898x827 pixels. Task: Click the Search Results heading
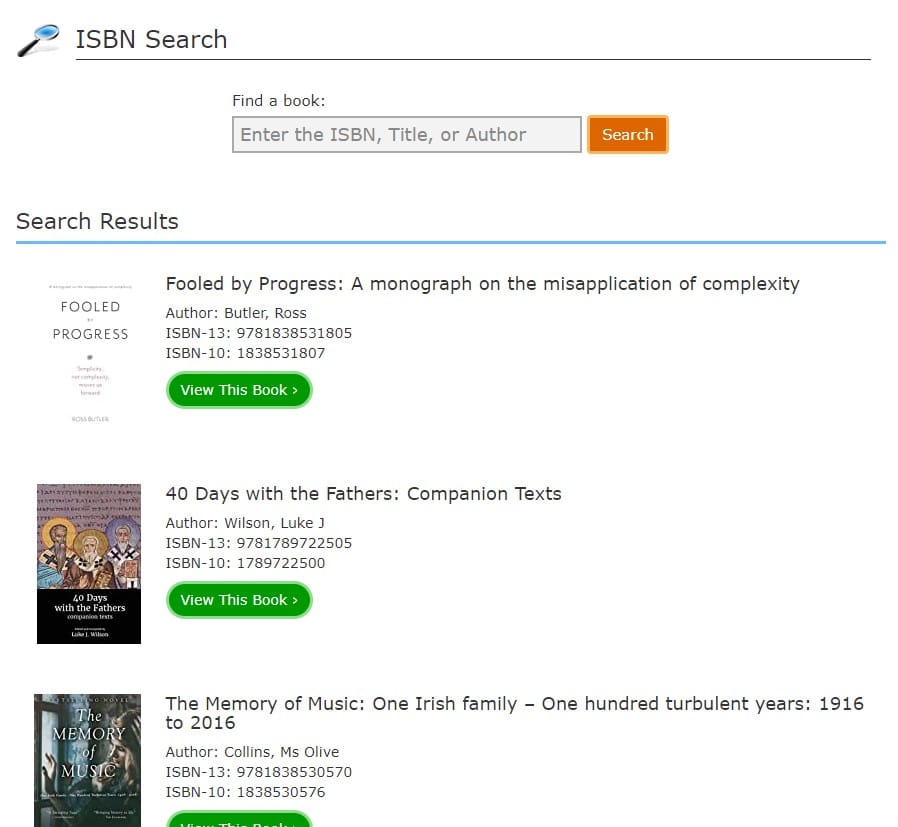pos(97,221)
